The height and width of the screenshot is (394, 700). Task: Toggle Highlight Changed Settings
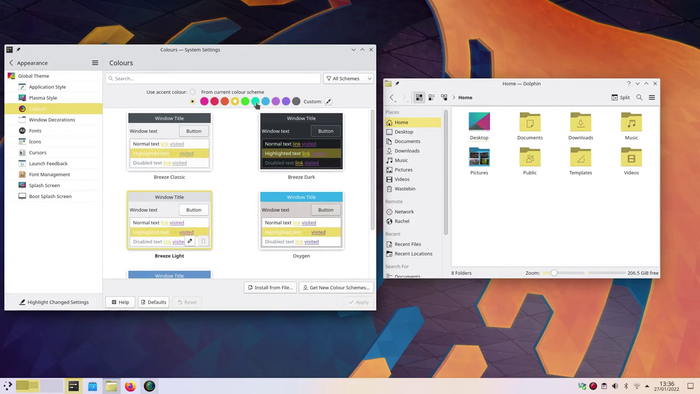54,302
